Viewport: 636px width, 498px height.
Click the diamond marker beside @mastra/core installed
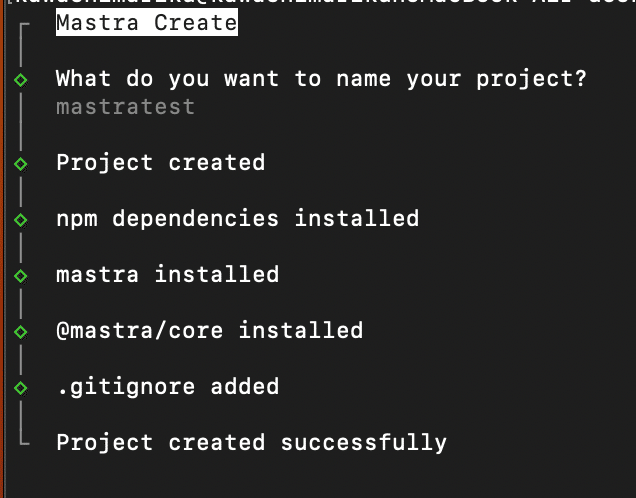(21, 331)
